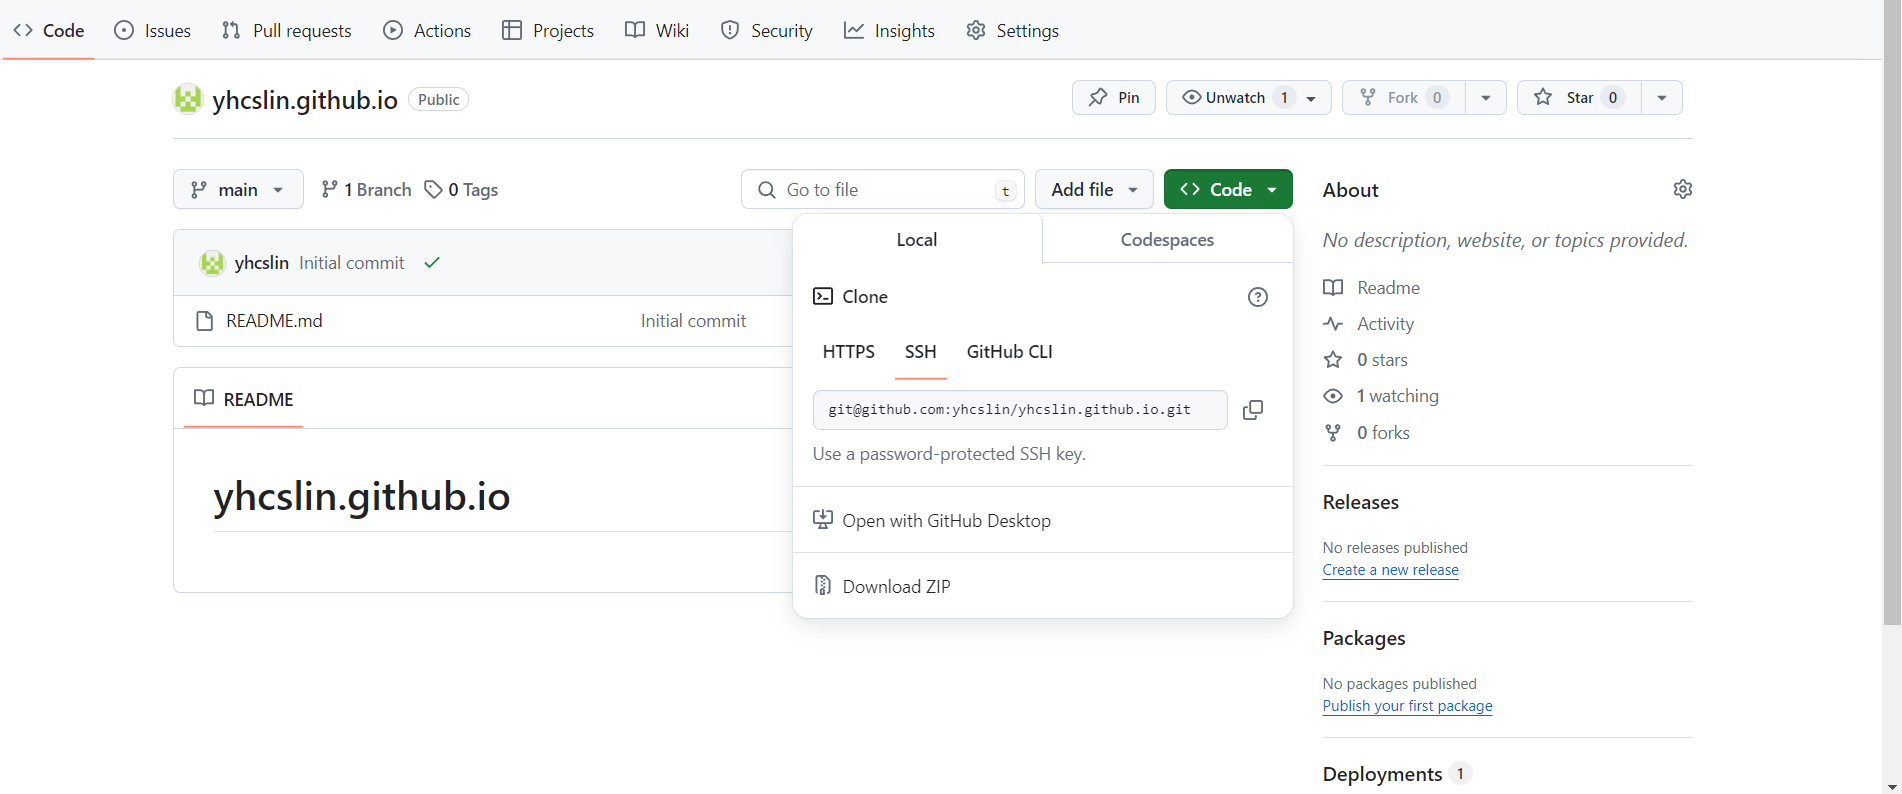Image resolution: width=1902 pixels, height=794 pixels.
Task: Open the Wiki tab
Action: [657, 30]
